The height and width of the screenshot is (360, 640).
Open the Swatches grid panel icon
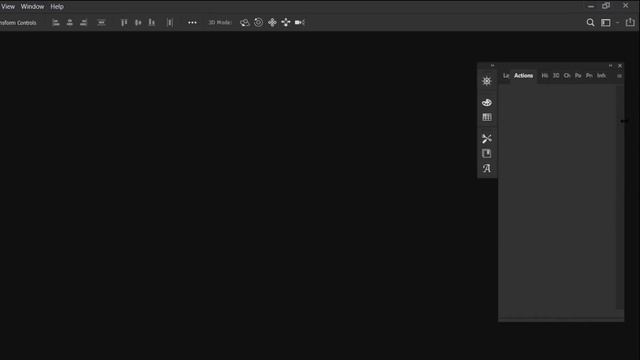click(x=487, y=118)
